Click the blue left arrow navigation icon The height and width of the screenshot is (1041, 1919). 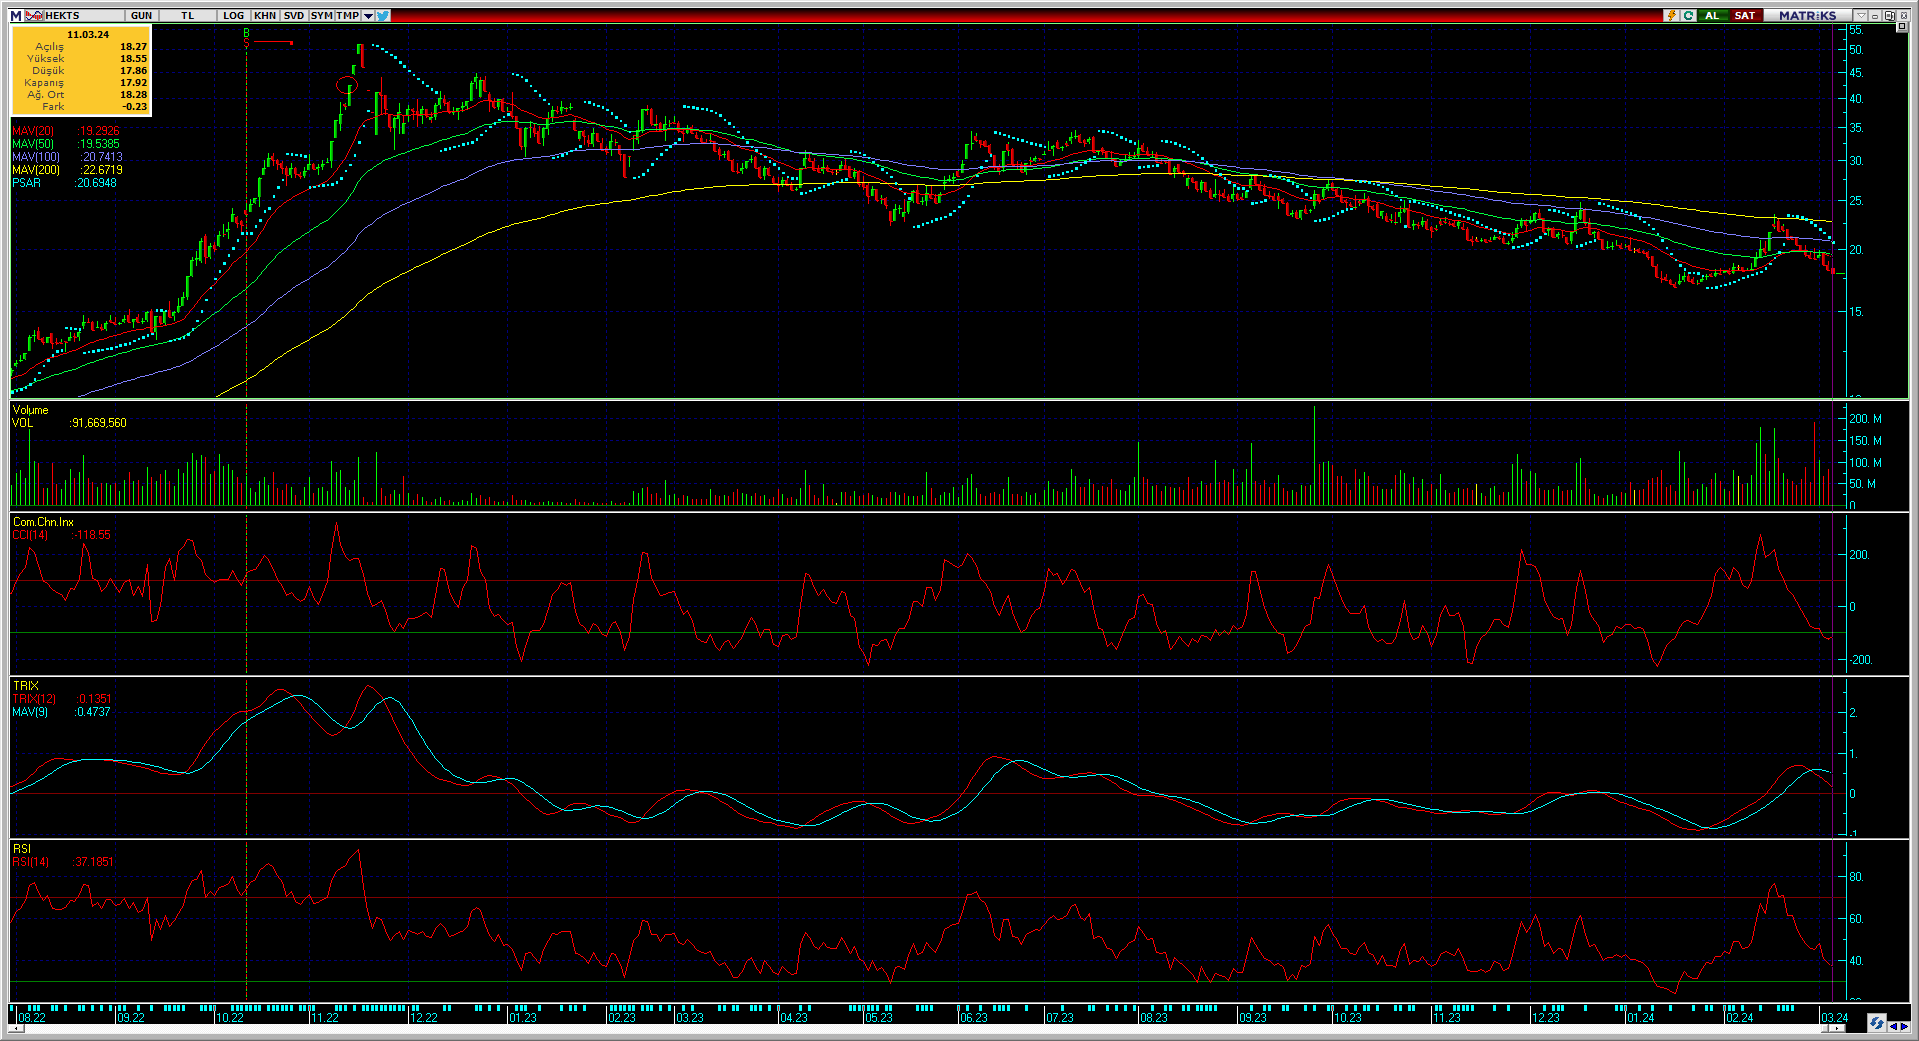[x=1893, y=1026]
